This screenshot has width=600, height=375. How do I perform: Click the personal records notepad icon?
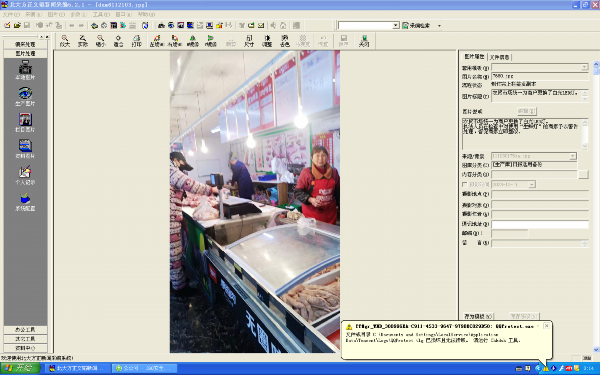click(25, 175)
